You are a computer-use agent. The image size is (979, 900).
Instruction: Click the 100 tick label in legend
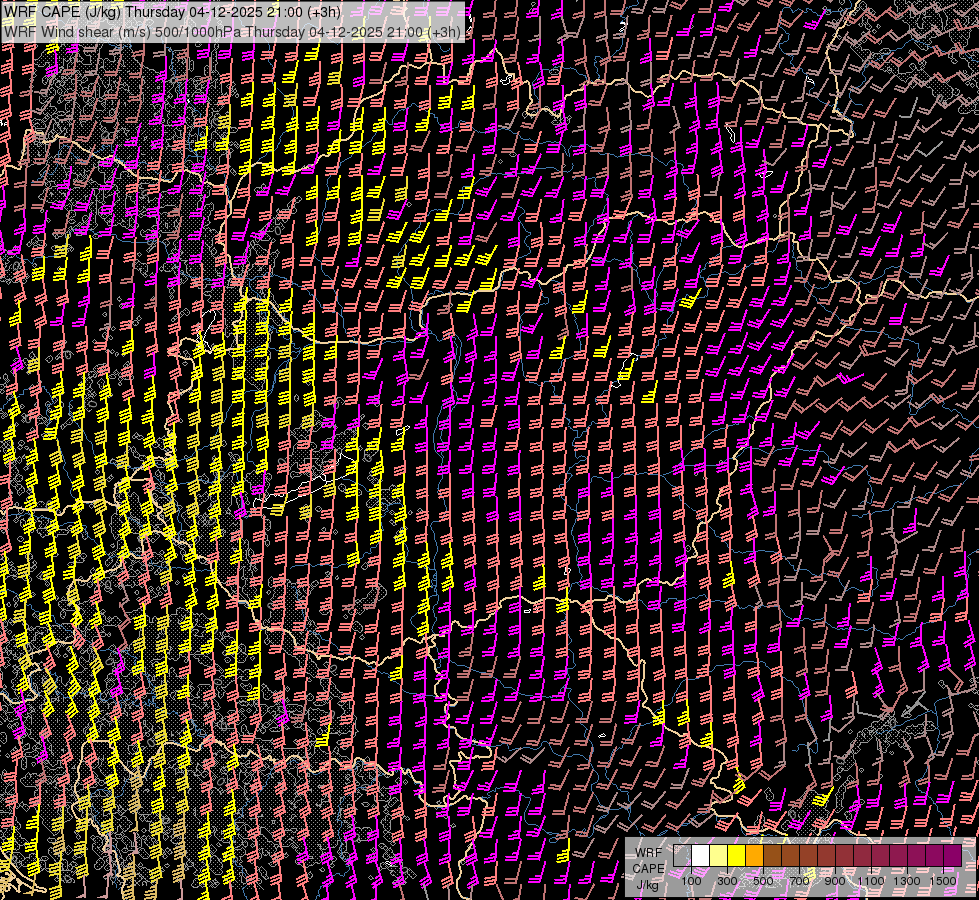[x=691, y=881]
